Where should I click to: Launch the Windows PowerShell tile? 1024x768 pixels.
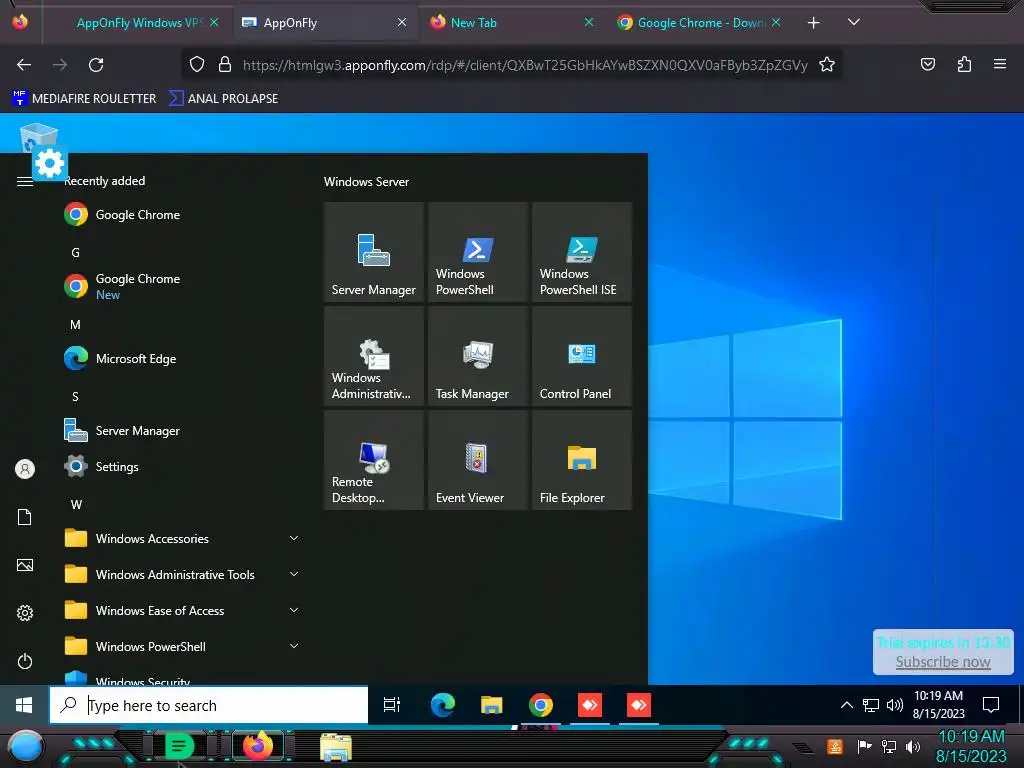coord(477,252)
